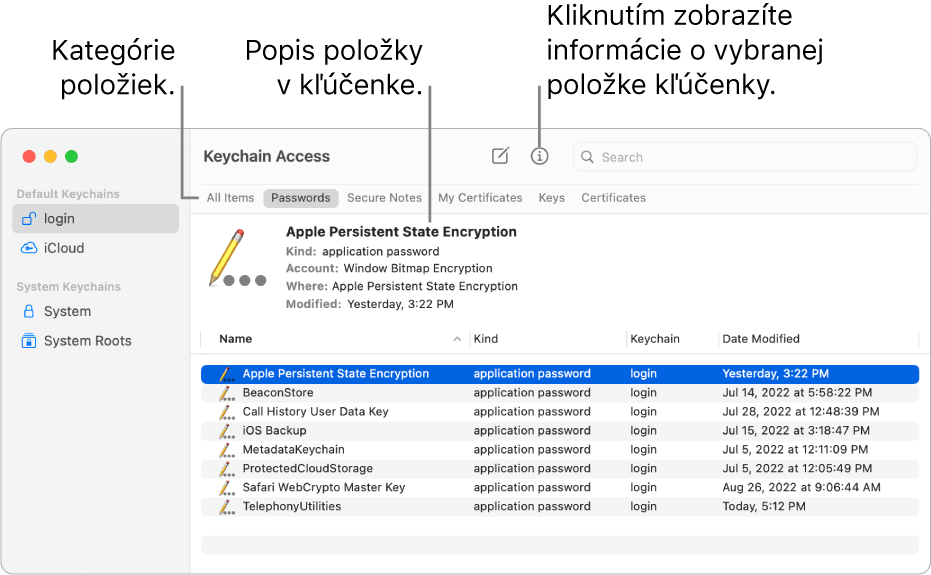Viewport: 931px width, 575px height.
Task: Switch to Secure Notes tab
Action: tap(384, 198)
